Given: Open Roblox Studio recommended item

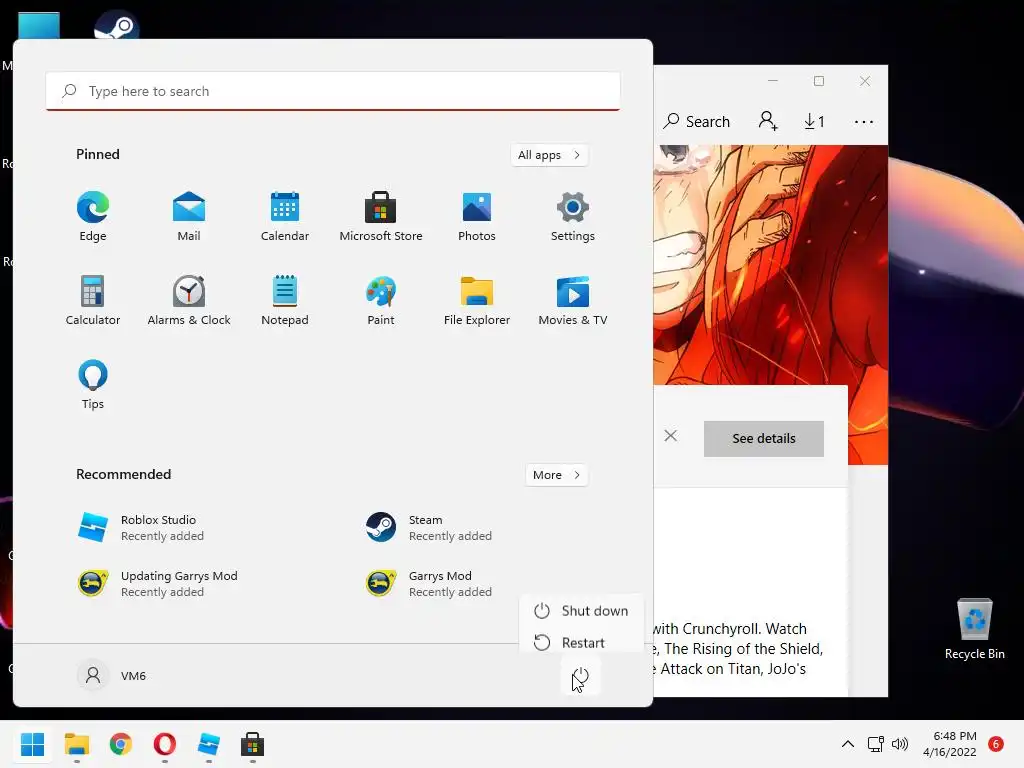Looking at the screenshot, I should click(140, 528).
